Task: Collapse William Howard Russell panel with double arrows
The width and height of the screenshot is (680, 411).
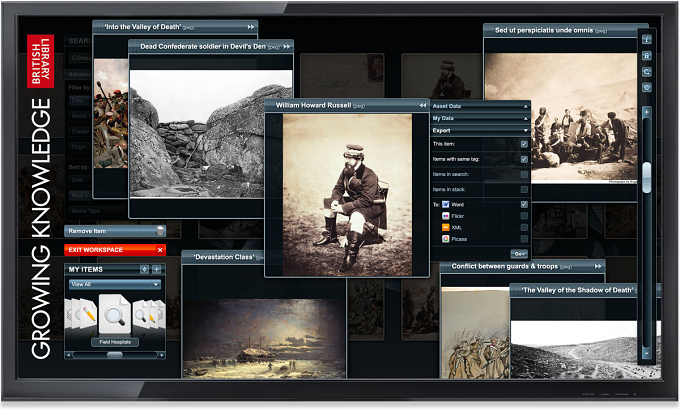Action: (x=422, y=105)
